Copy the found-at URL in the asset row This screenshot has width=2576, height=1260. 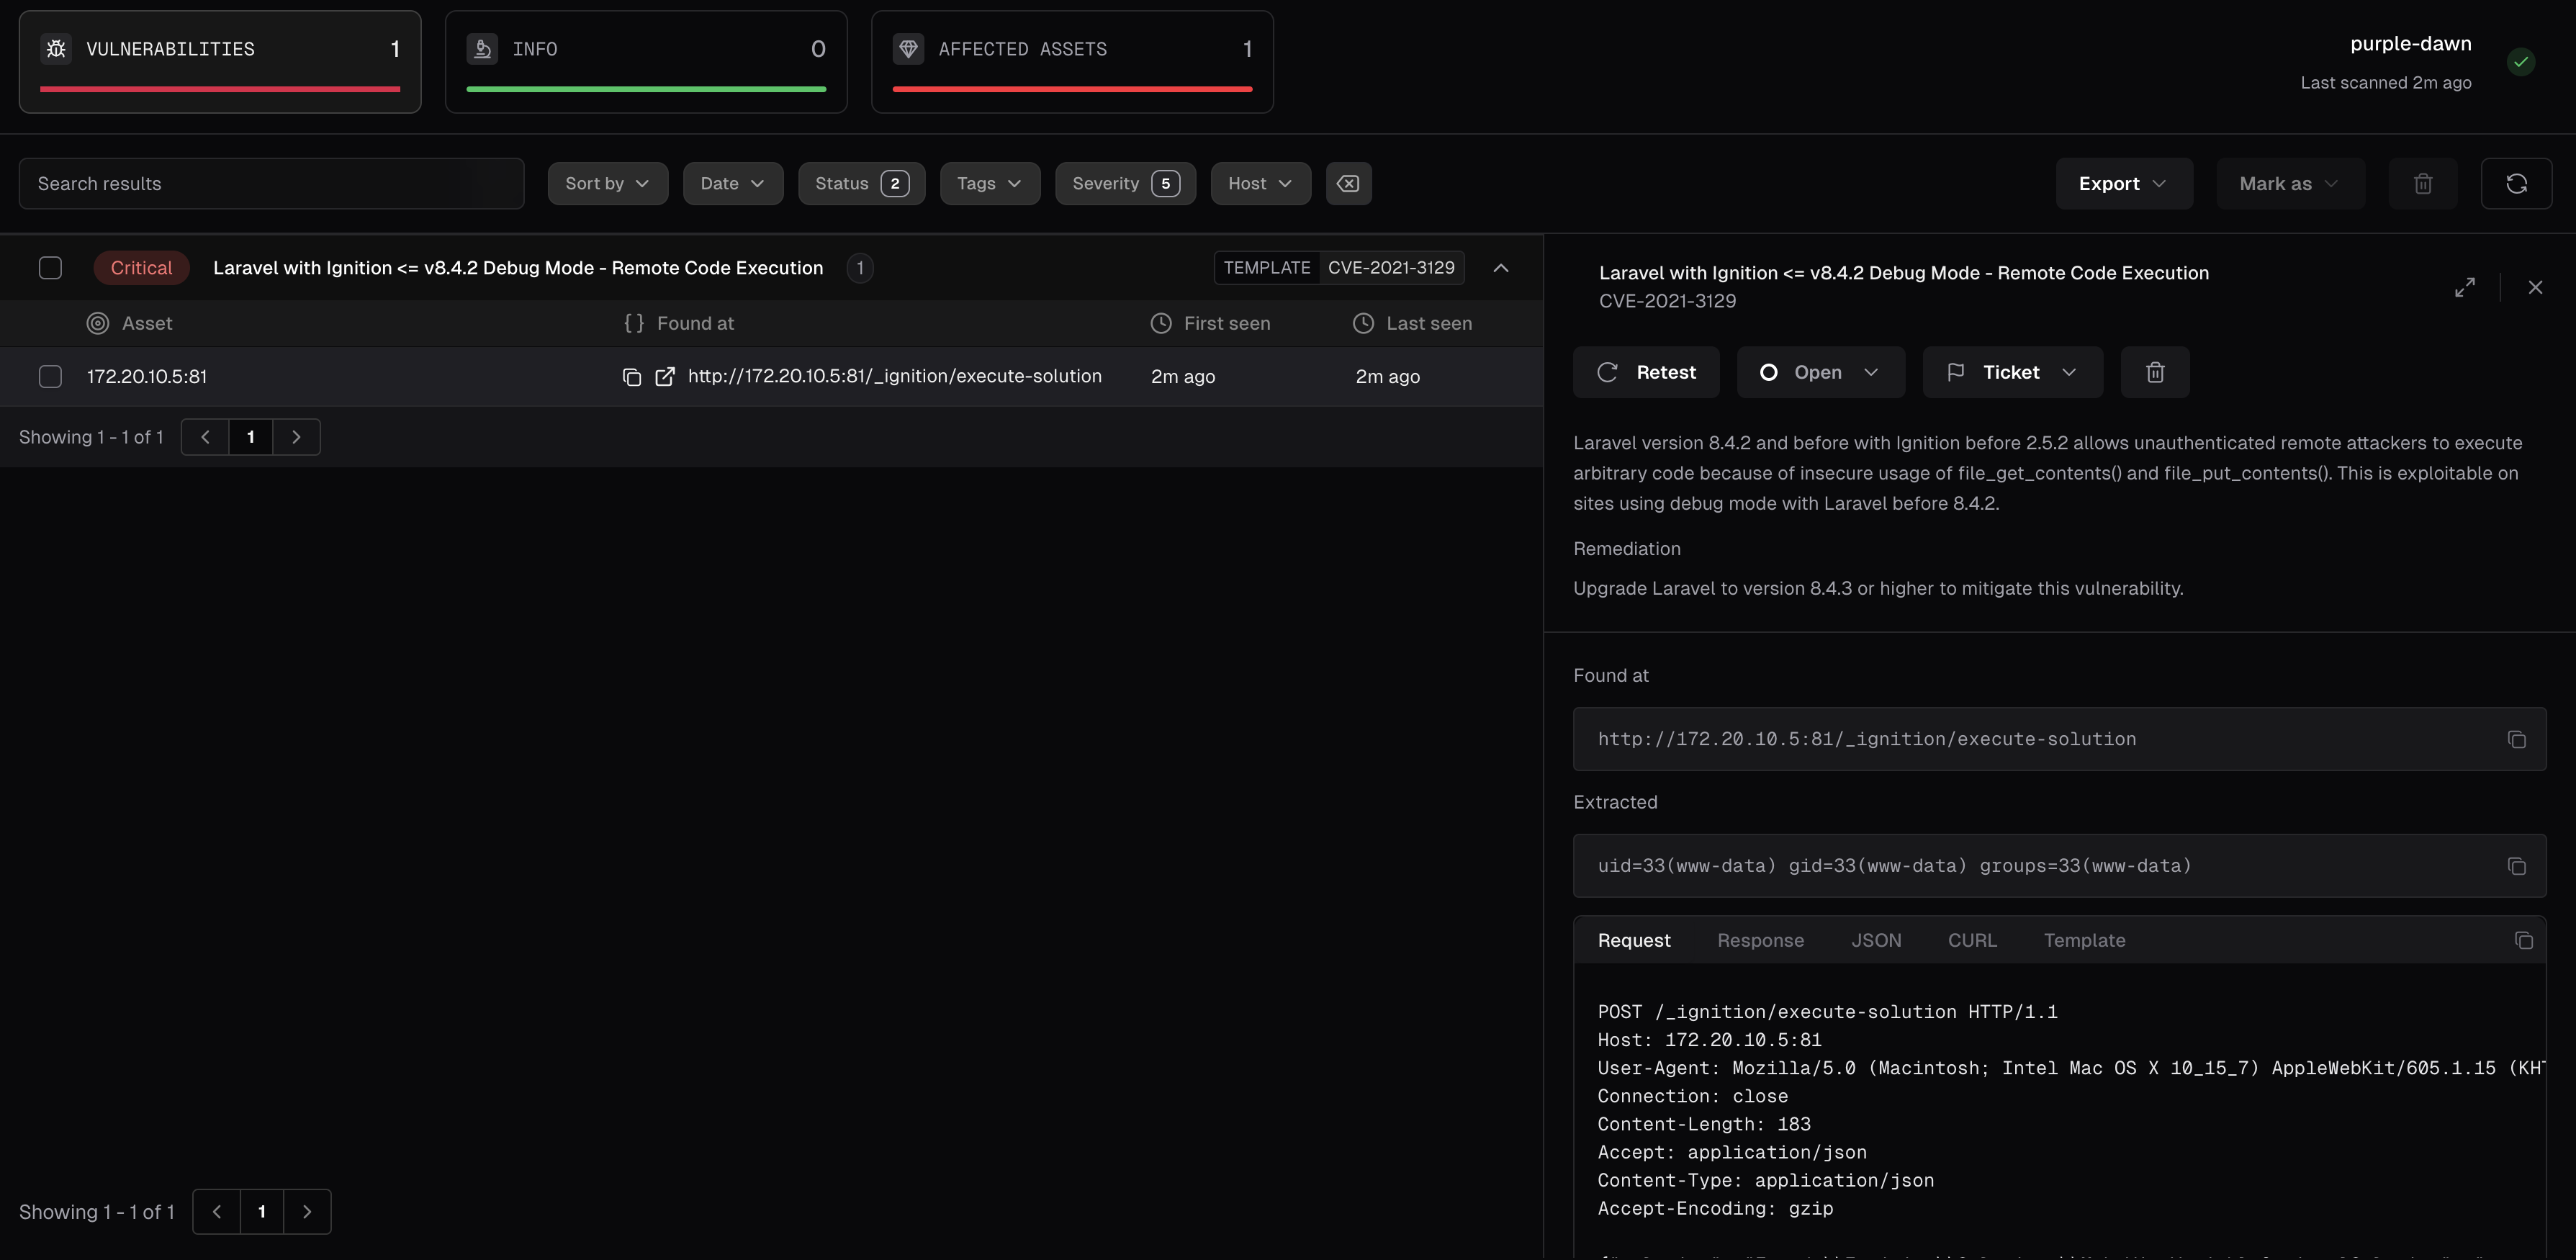tap(631, 377)
